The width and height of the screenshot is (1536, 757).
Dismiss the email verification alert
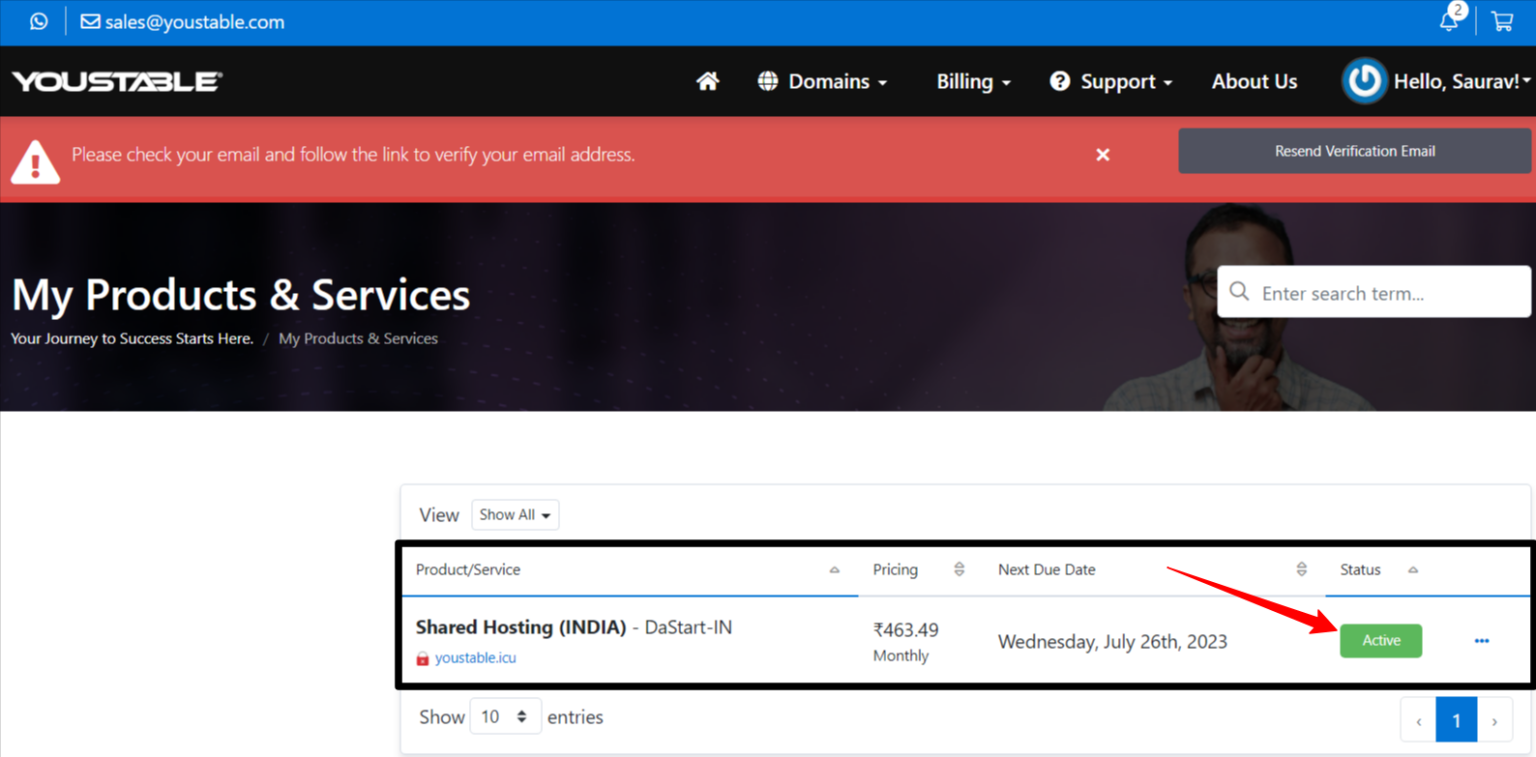(1103, 155)
